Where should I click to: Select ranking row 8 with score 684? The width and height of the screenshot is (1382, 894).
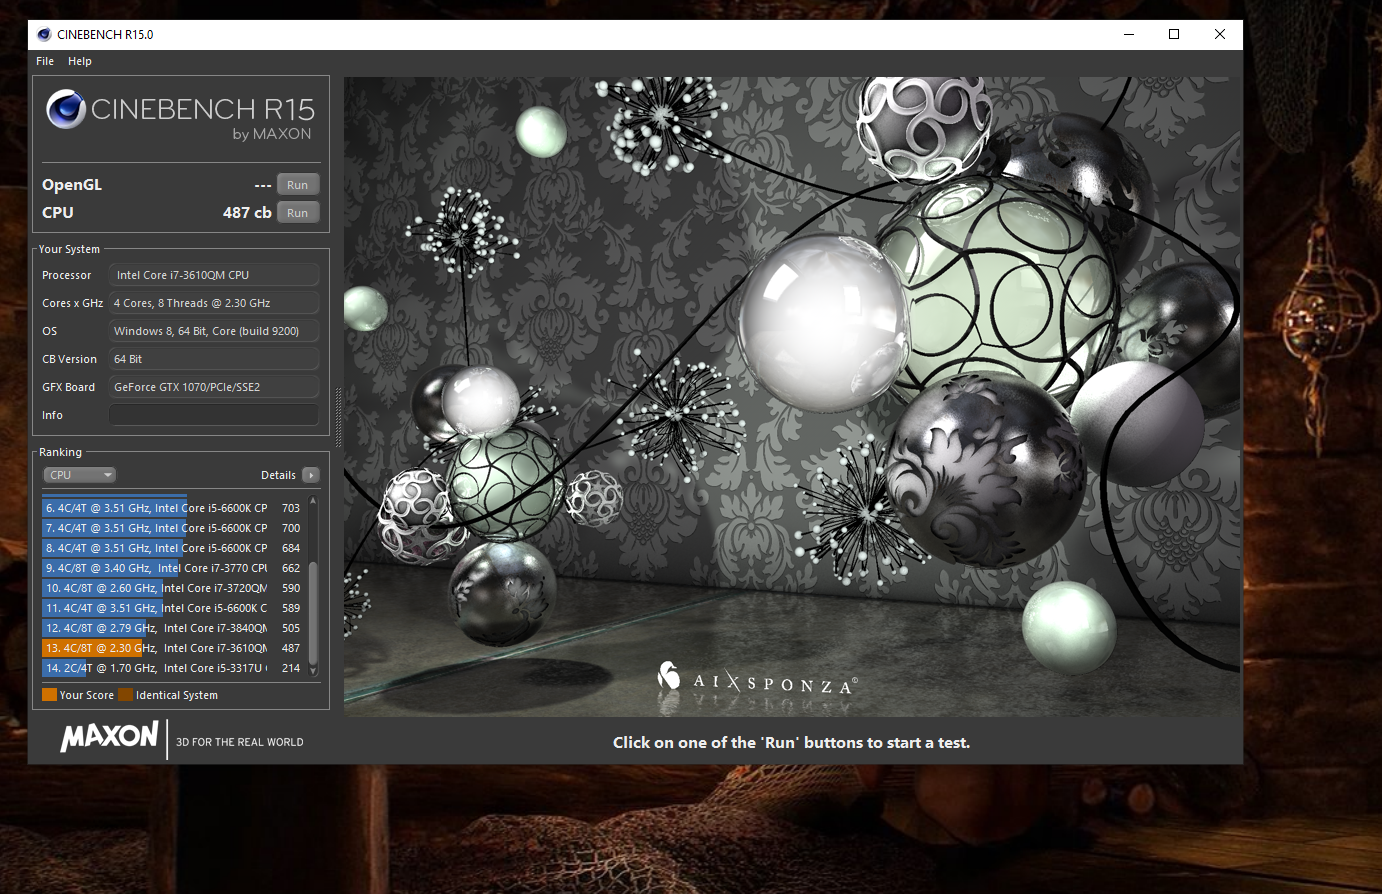[x=173, y=548]
